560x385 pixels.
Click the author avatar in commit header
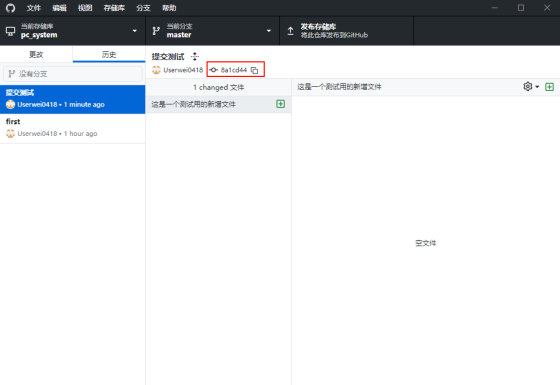[156, 70]
